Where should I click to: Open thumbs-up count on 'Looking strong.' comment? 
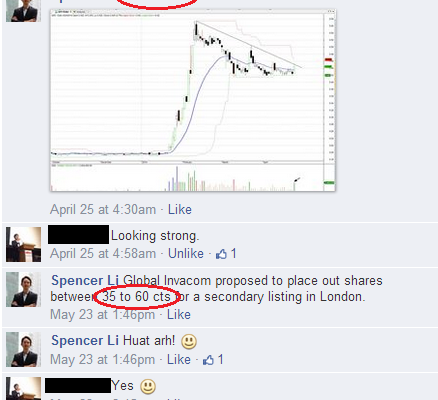pos(226,254)
